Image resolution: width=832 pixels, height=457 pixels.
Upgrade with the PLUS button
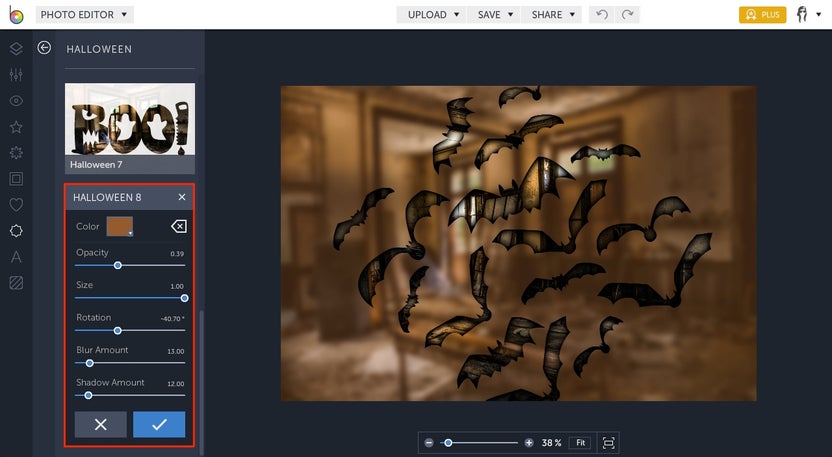[762, 14]
